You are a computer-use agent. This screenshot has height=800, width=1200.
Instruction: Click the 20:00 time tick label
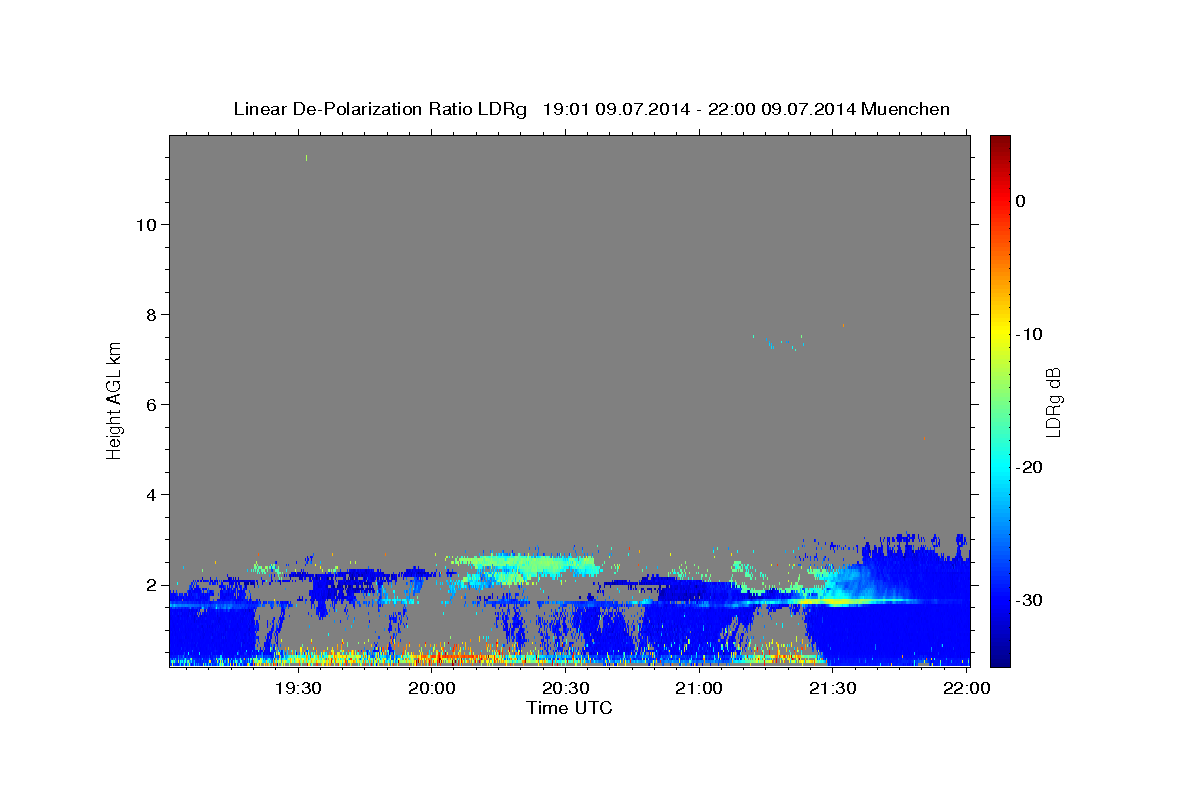pyautogui.click(x=432, y=688)
